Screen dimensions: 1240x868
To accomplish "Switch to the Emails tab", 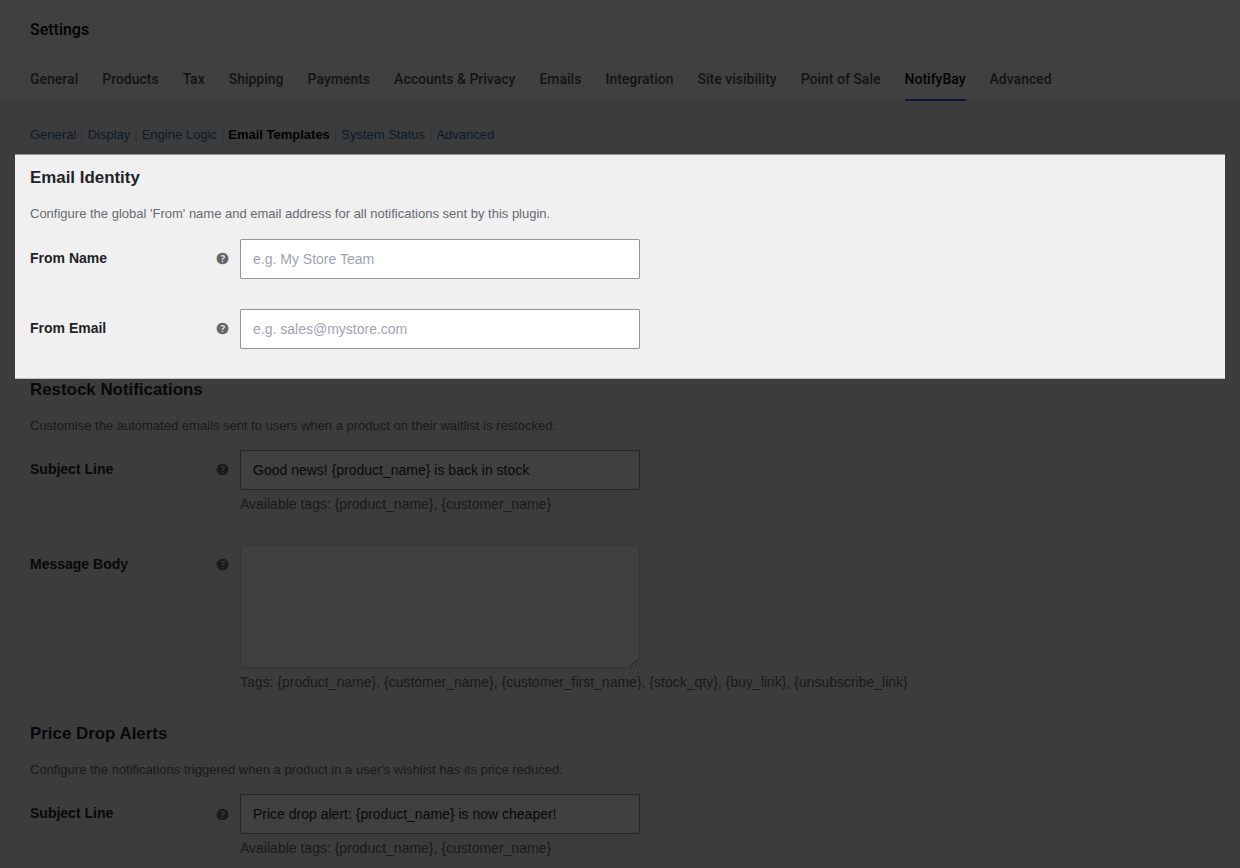I will [560, 79].
